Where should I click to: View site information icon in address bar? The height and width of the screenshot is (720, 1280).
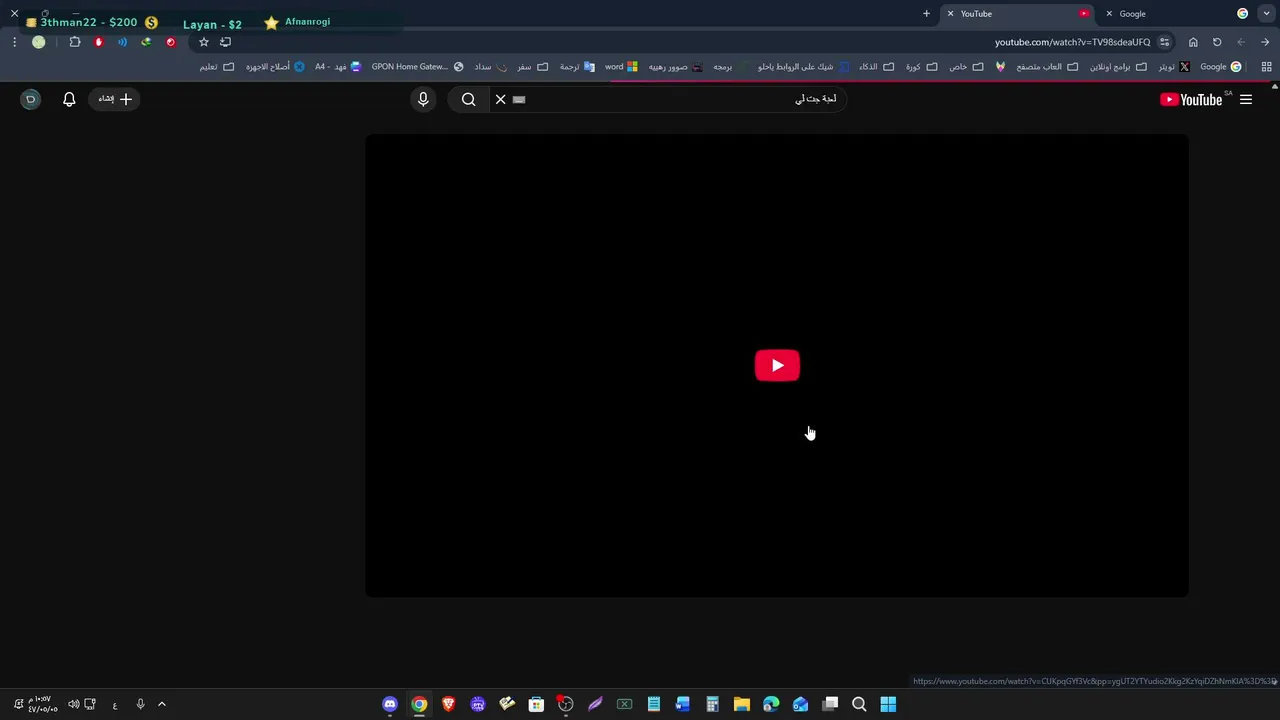pos(1165,42)
